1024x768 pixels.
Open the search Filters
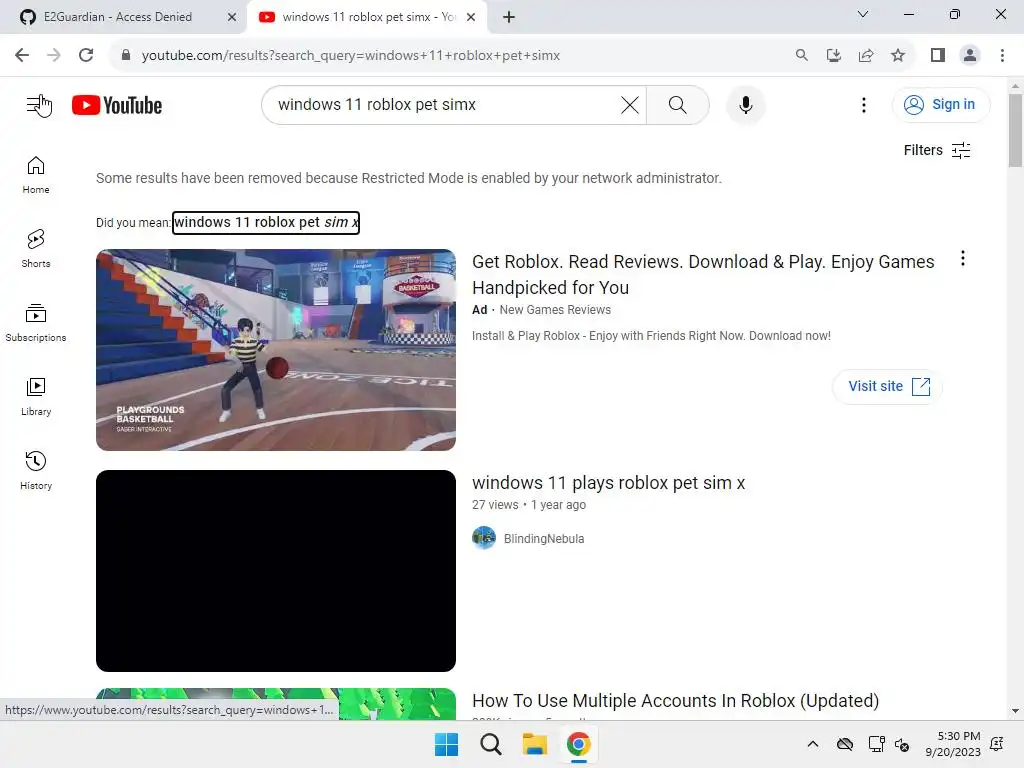[x=936, y=150]
